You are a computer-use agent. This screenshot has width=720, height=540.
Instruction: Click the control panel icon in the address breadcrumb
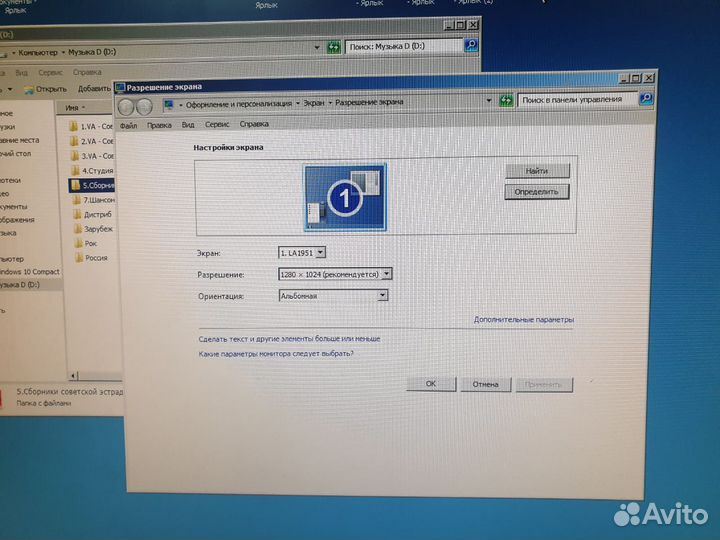tap(168, 104)
